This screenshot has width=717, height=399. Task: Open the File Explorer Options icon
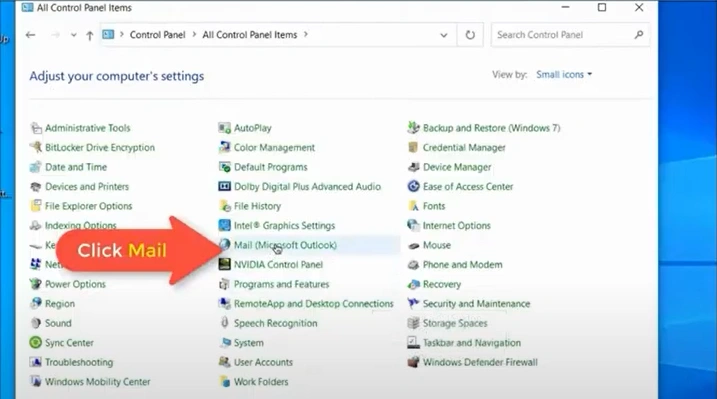[x=36, y=206]
